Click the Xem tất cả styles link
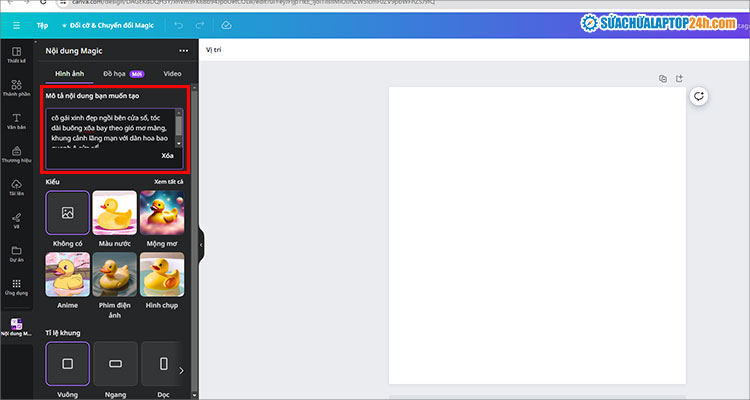750x400 pixels. click(x=175, y=182)
